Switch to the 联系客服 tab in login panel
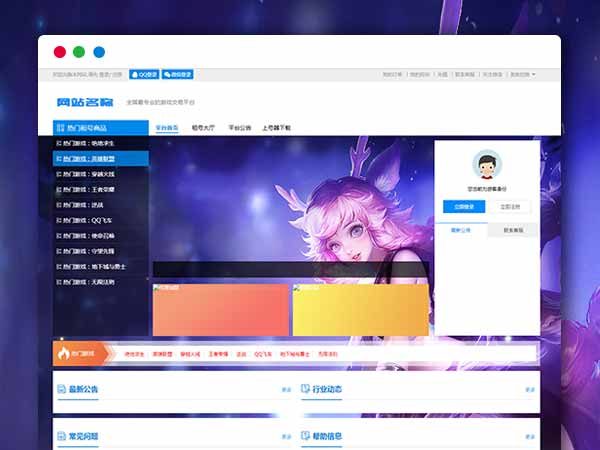Image resolution: width=600 pixels, height=450 pixels. coord(514,229)
